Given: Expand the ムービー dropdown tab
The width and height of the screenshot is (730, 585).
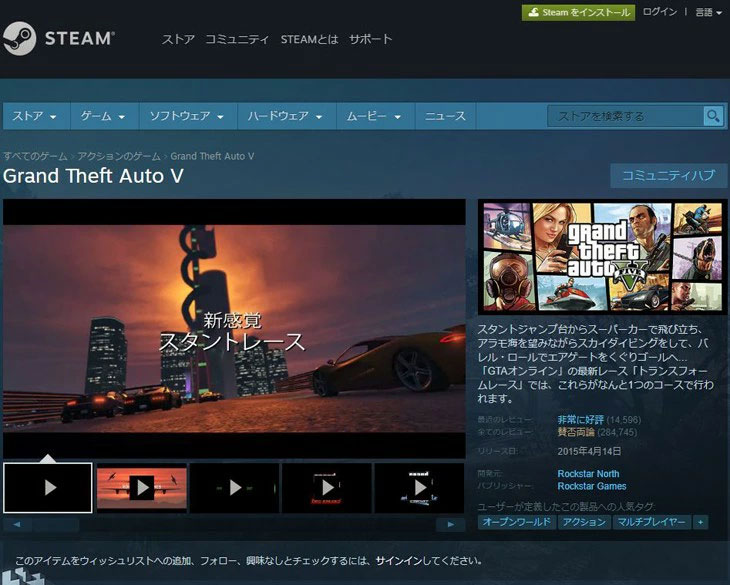Looking at the screenshot, I should (375, 116).
